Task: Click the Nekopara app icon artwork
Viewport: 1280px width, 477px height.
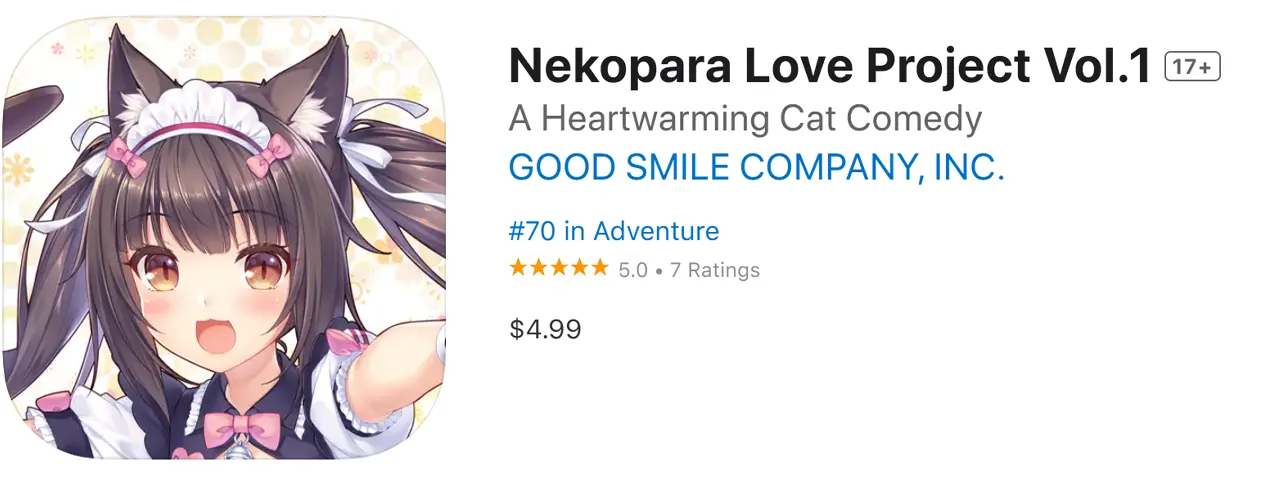Action: (223, 238)
